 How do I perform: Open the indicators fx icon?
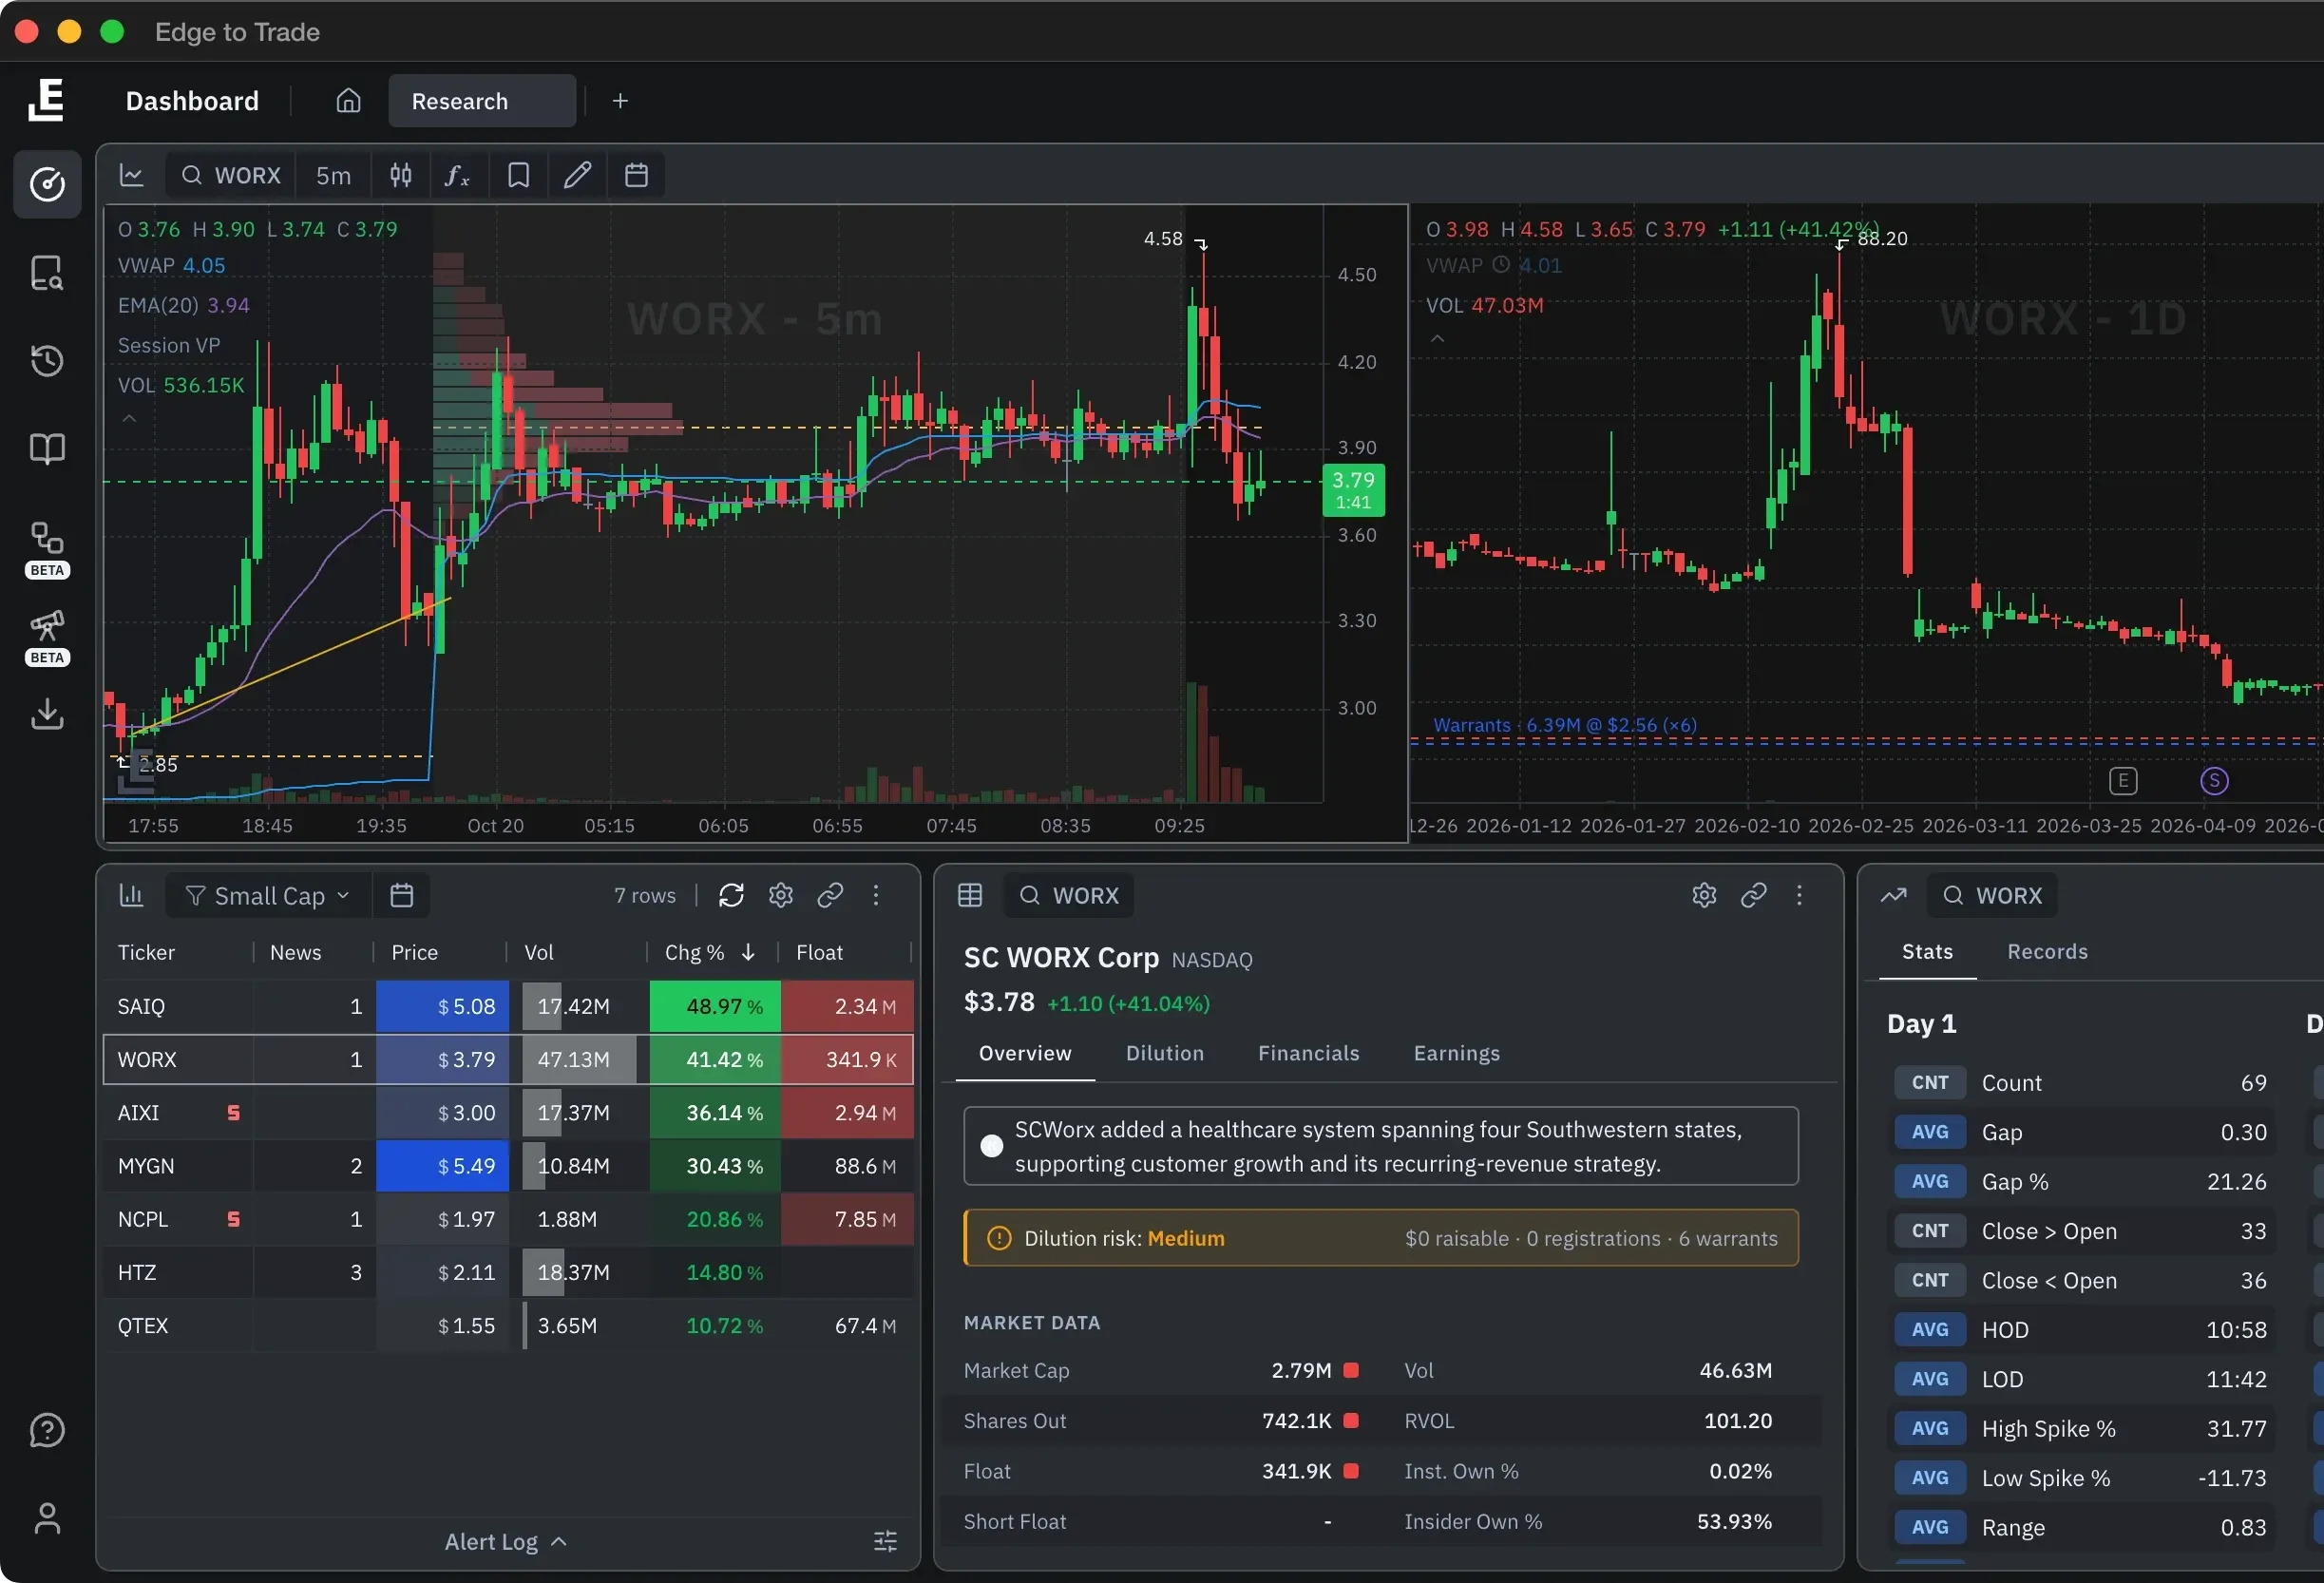[457, 176]
